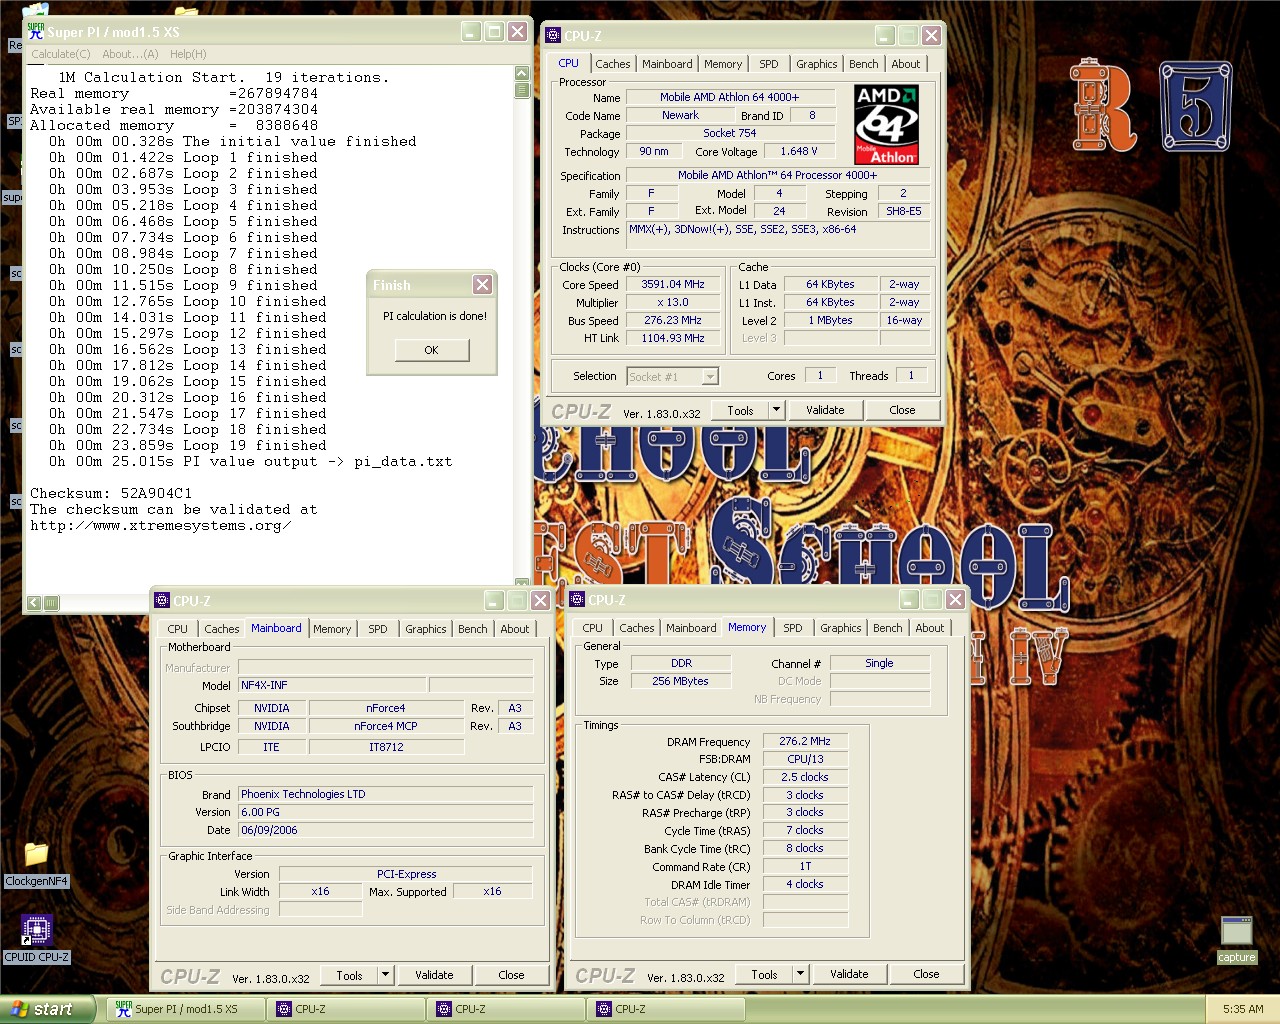Click OK in PI calculation done dialog
This screenshot has width=1280, height=1024.
[x=431, y=350]
